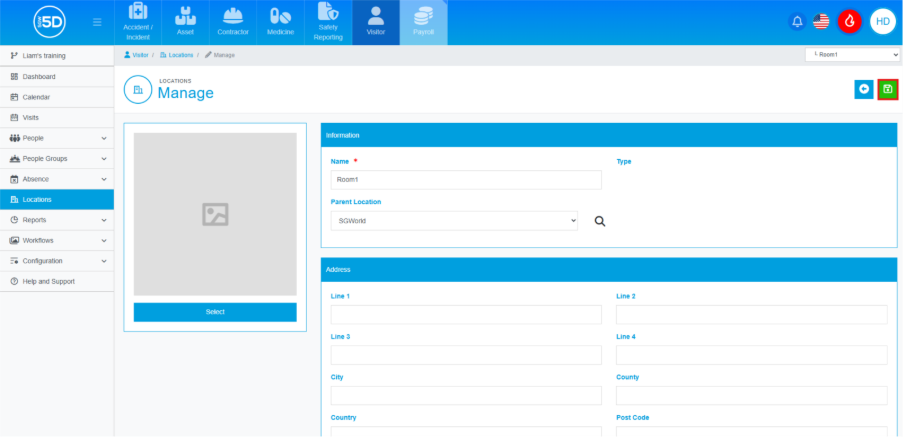Image resolution: width=903 pixels, height=438 pixels.
Task: Expand the Configuration sidebar section
Action: pos(56,261)
